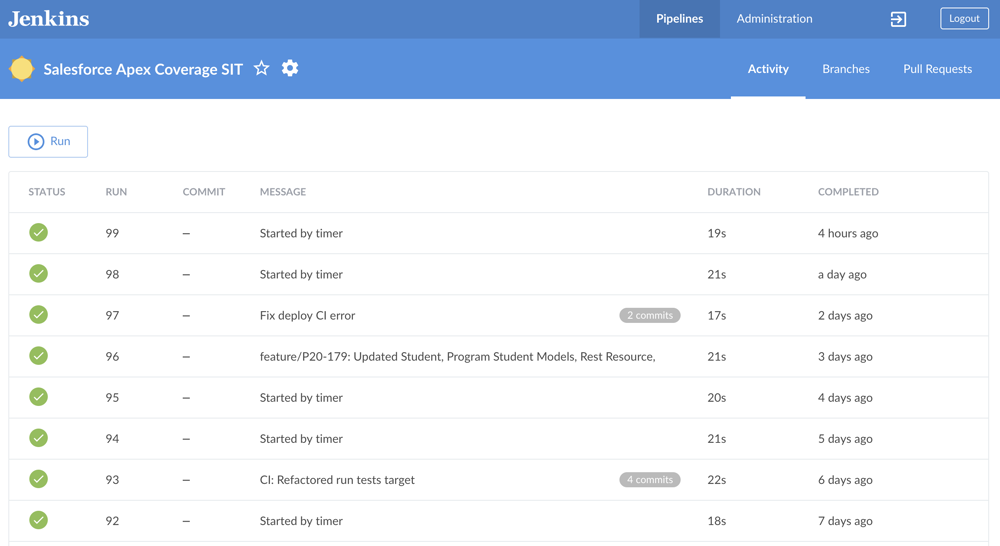Click the 4 hours ago completed time
Viewport: 1000px width, 546px height.
[848, 233]
